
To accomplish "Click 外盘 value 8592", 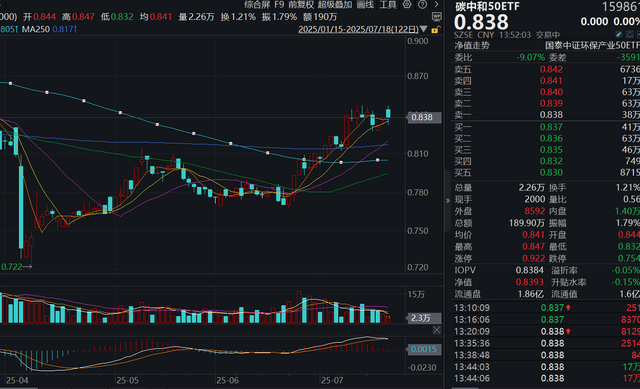I will tap(535, 211).
